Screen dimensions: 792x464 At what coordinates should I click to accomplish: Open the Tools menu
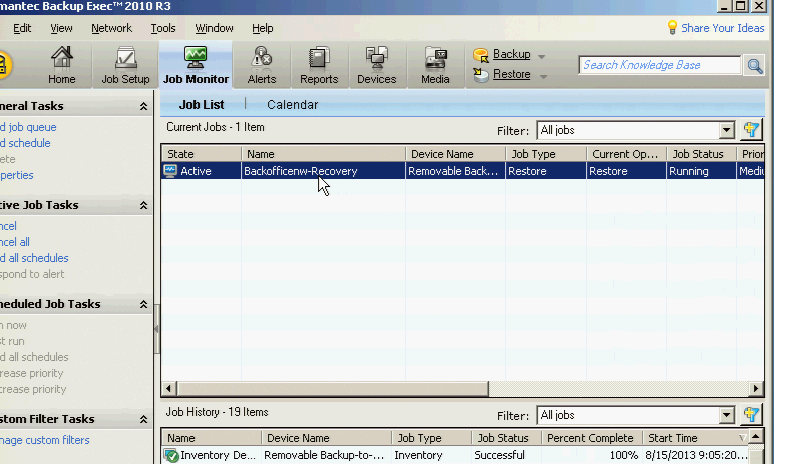[163, 28]
